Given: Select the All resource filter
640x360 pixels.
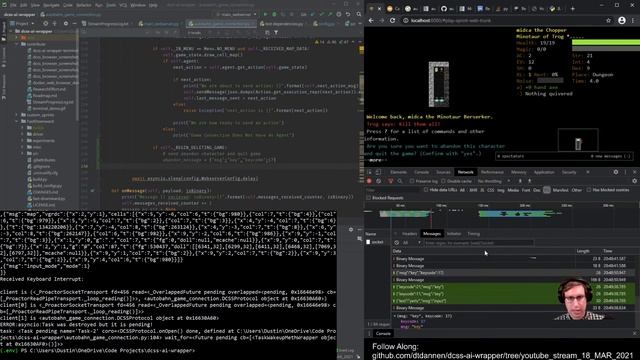Looking at the screenshot, I should 462,190.
